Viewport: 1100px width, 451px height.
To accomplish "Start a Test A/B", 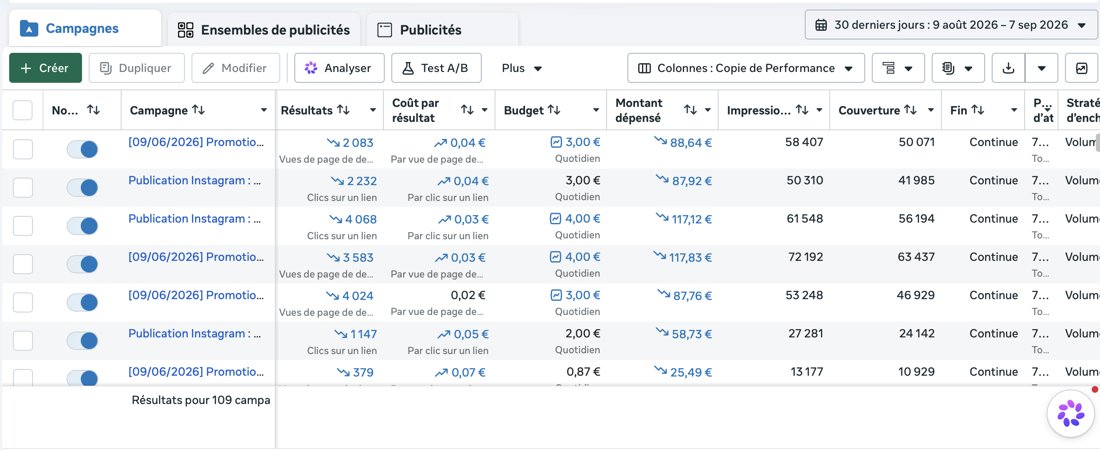I will [x=436, y=68].
